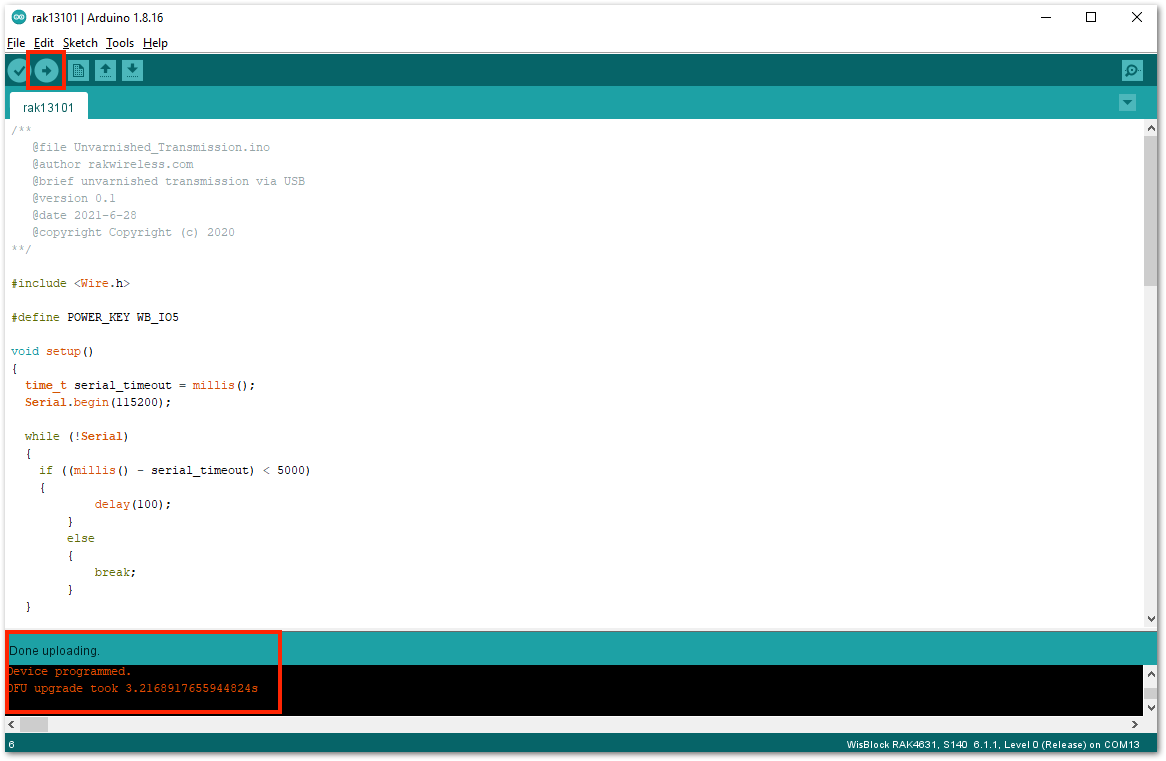Open the Help menu
This screenshot has height=761, width=1166.
(155, 43)
